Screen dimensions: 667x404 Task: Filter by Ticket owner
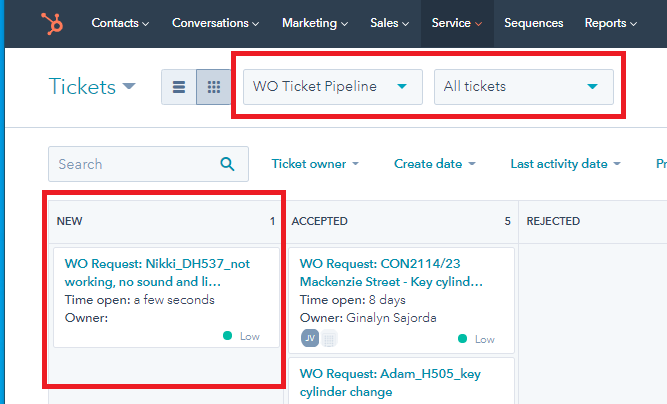pyautogui.click(x=315, y=164)
